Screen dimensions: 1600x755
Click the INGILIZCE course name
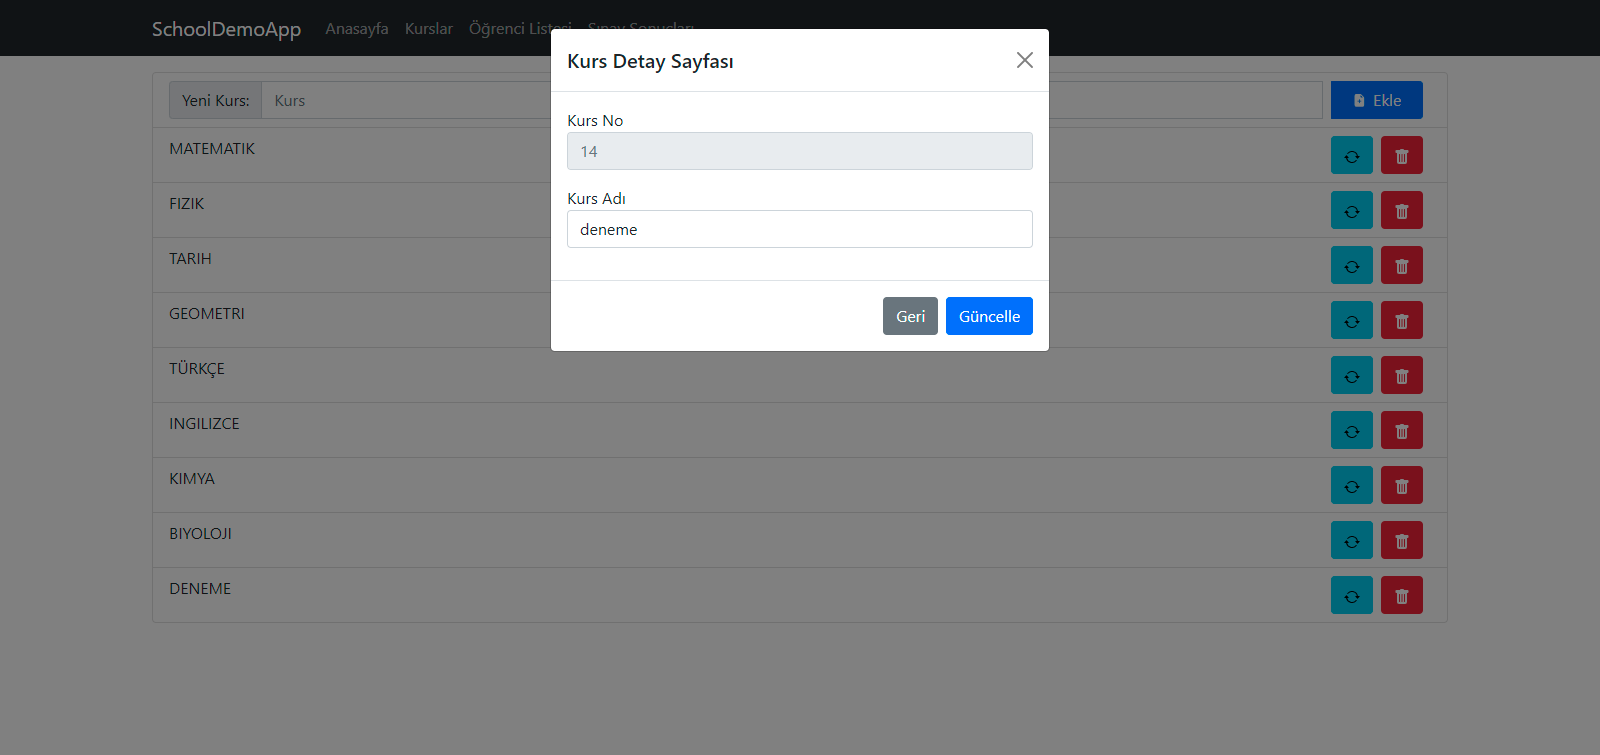[x=204, y=424]
